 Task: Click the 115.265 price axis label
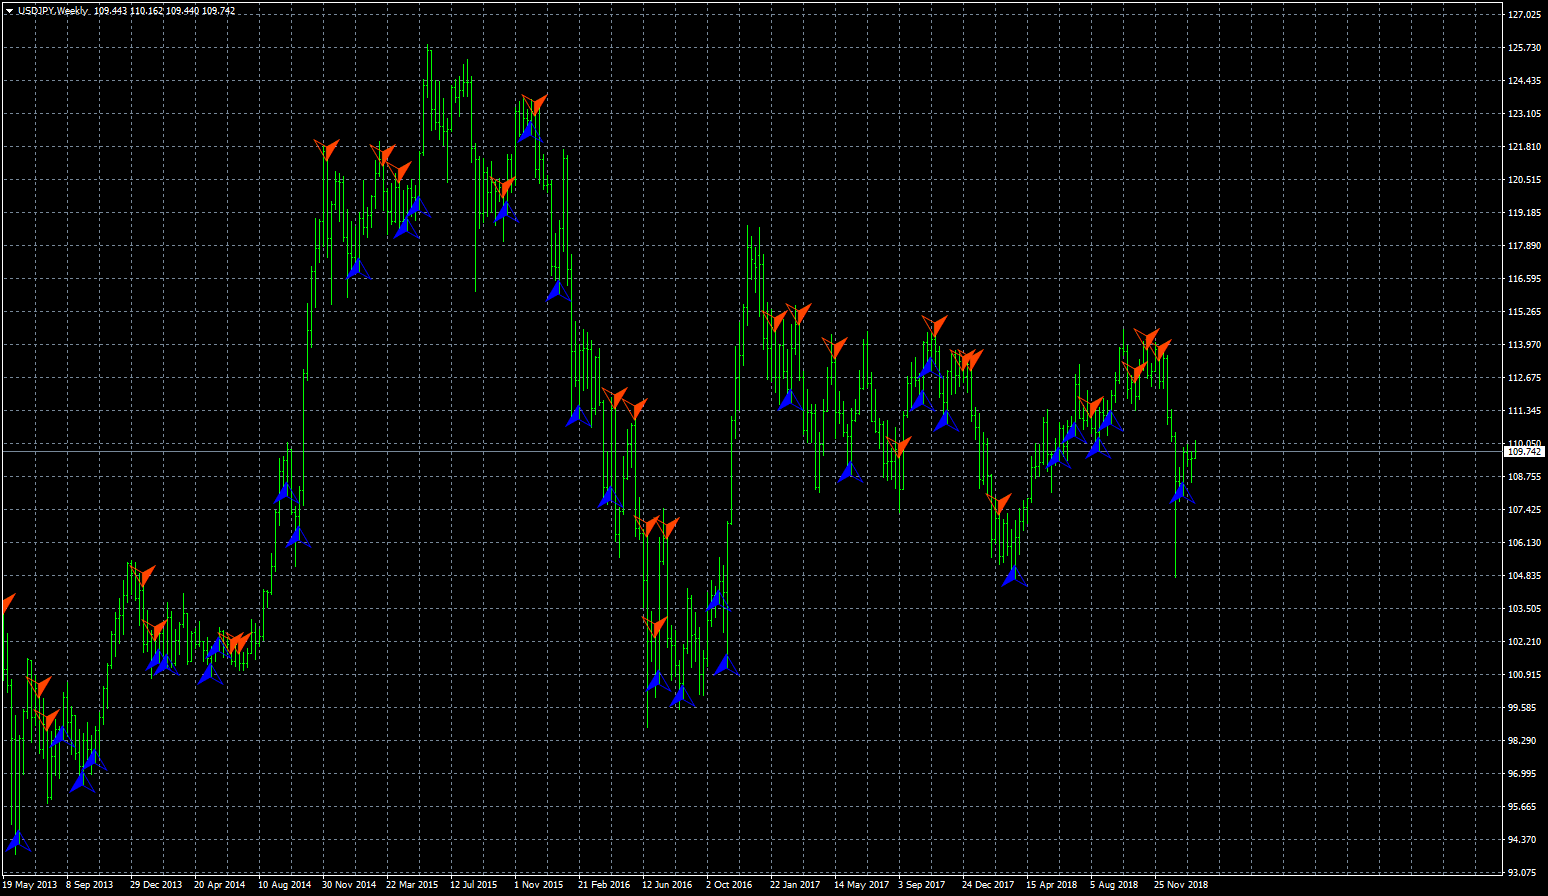tap(1523, 312)
